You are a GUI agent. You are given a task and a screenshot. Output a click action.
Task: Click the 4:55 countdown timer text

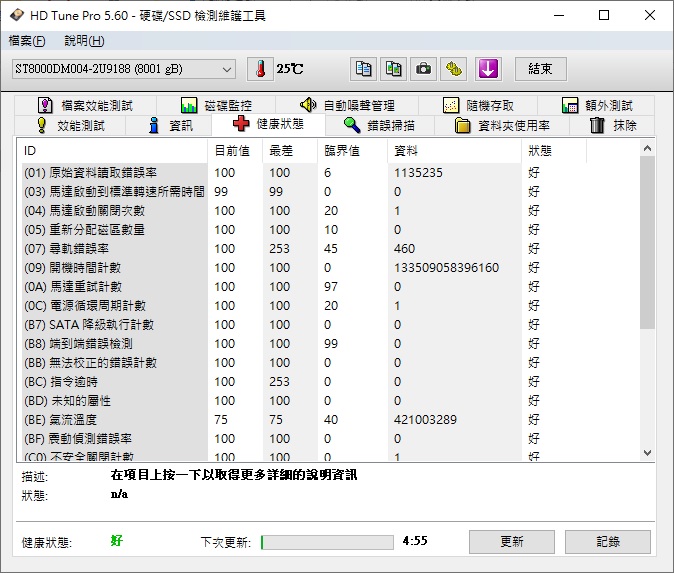(415, 541)
